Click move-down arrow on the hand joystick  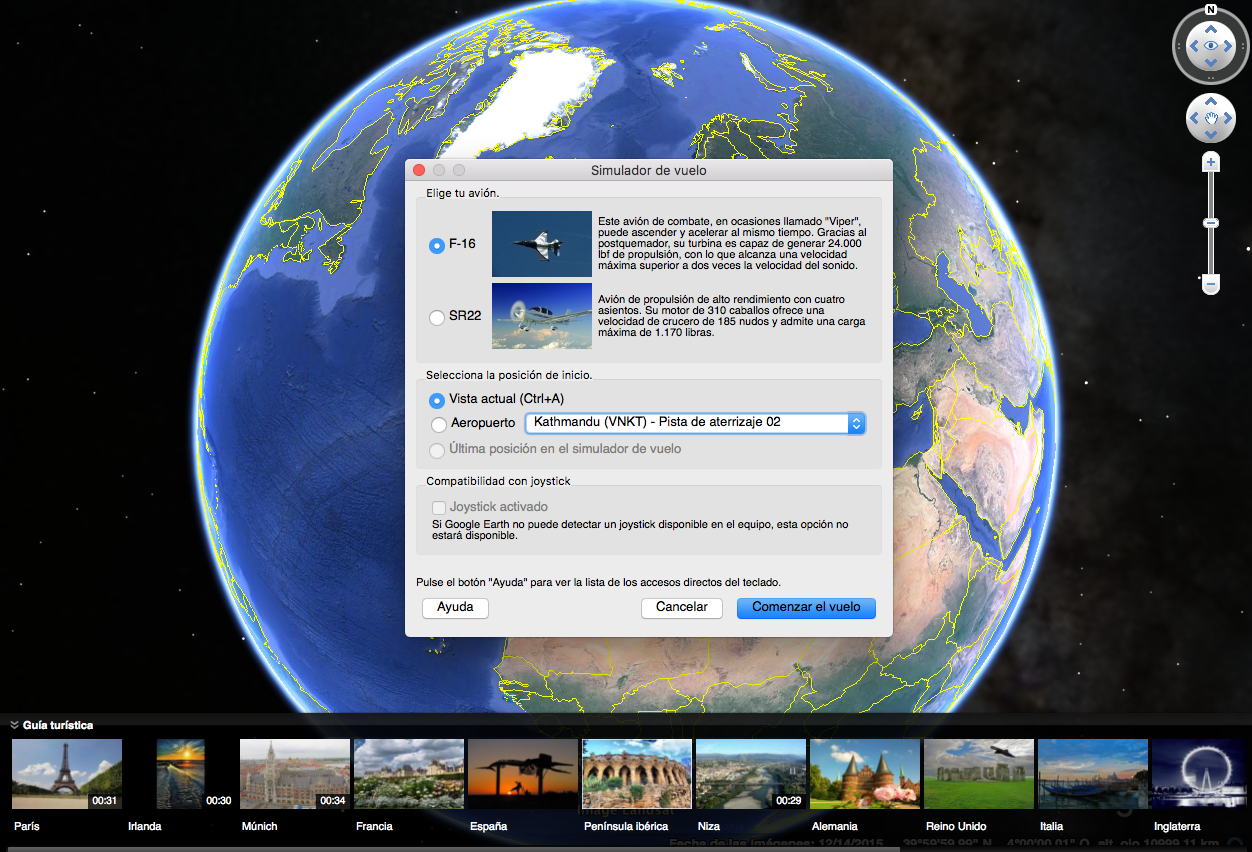tap(1211, 135)
